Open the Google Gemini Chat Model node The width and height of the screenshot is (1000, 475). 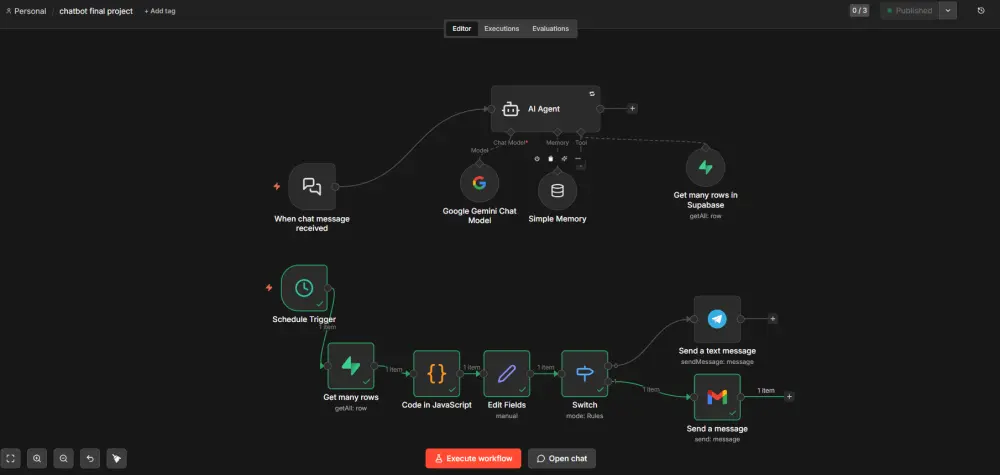[479, 184]
